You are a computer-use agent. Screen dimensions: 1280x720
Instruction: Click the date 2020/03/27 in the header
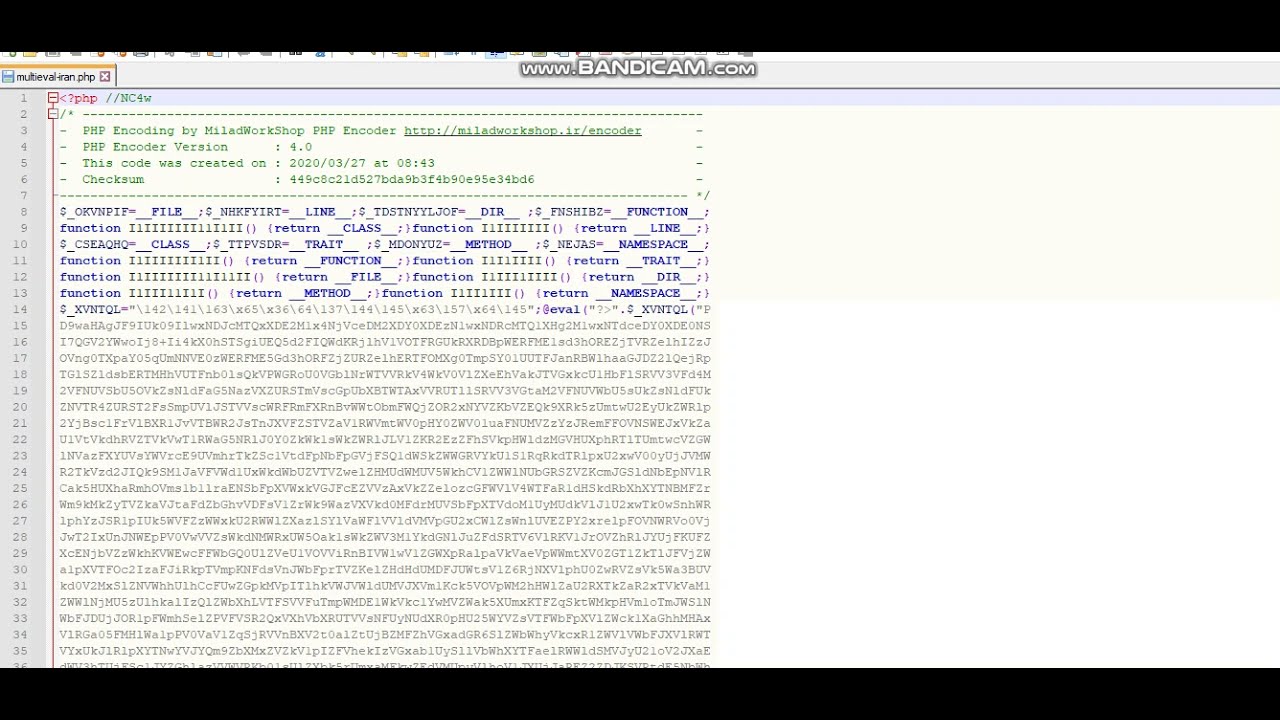pos(327,163)
